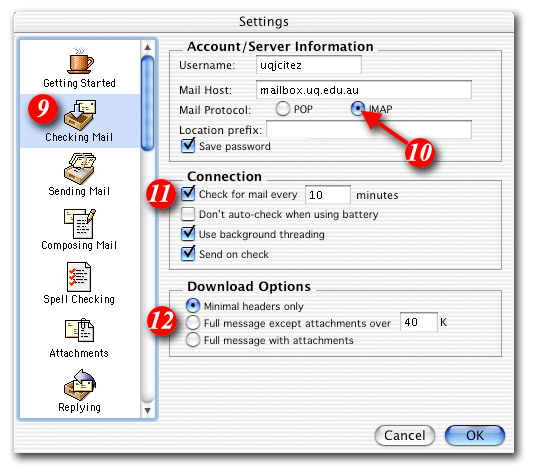Open the Composing Mail pencil icon
The image size is (535, 474).
(80, 224)
